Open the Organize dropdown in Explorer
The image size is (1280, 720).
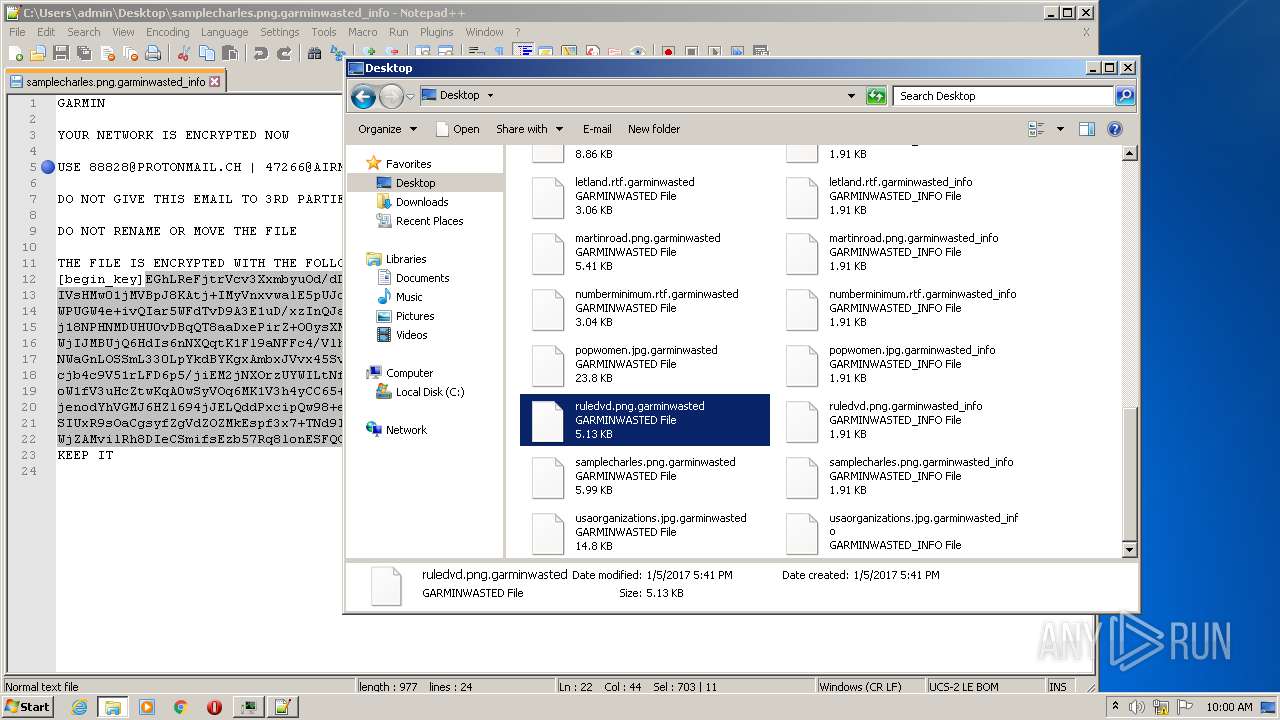pyautogui.click(x=387, y=129)
